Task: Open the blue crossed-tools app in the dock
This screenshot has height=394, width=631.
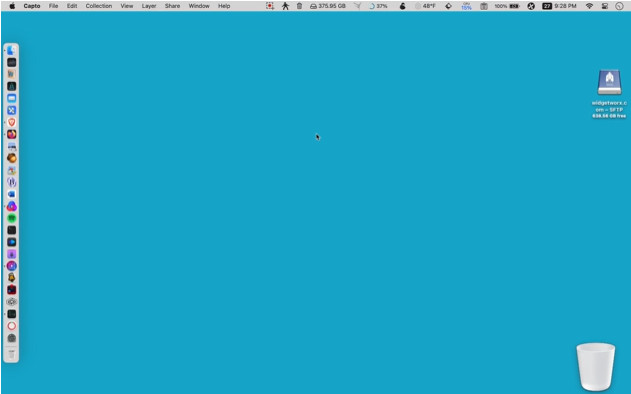Action: (x=12, y=110)
